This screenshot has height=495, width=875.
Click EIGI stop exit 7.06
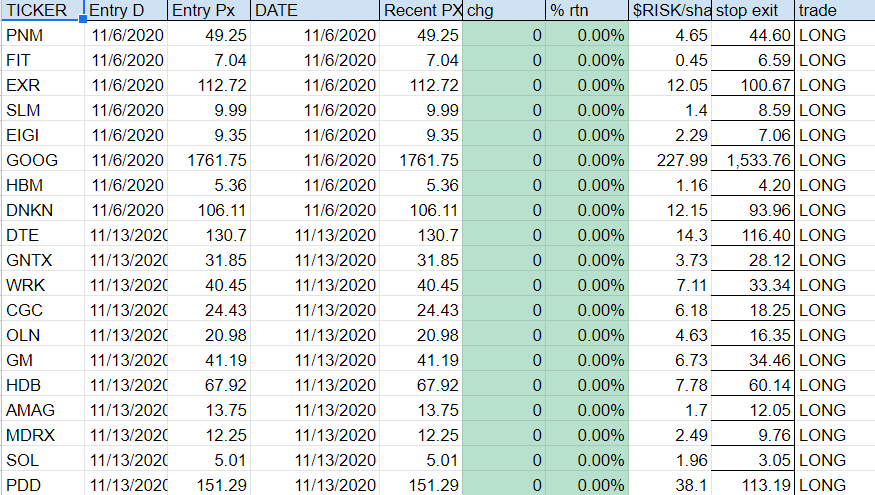point(753,135)
